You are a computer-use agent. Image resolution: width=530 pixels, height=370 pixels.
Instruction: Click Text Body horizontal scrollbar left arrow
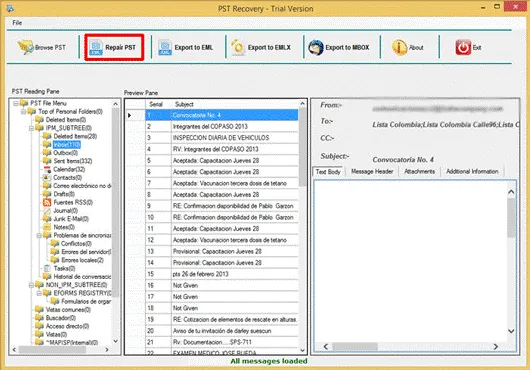(326, 346)
